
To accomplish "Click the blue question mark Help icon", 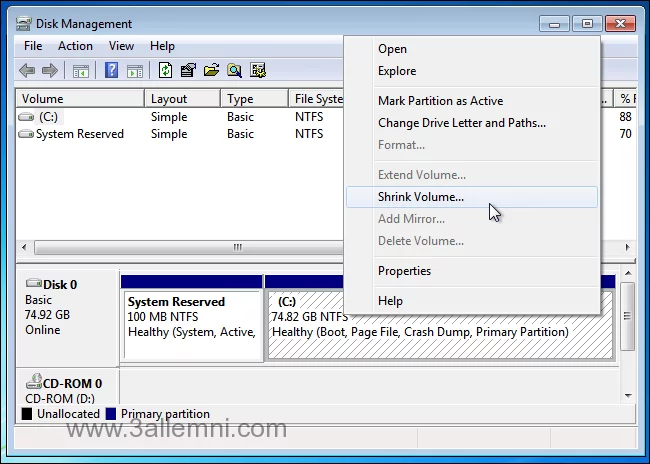I will click(x=111, y=70).
